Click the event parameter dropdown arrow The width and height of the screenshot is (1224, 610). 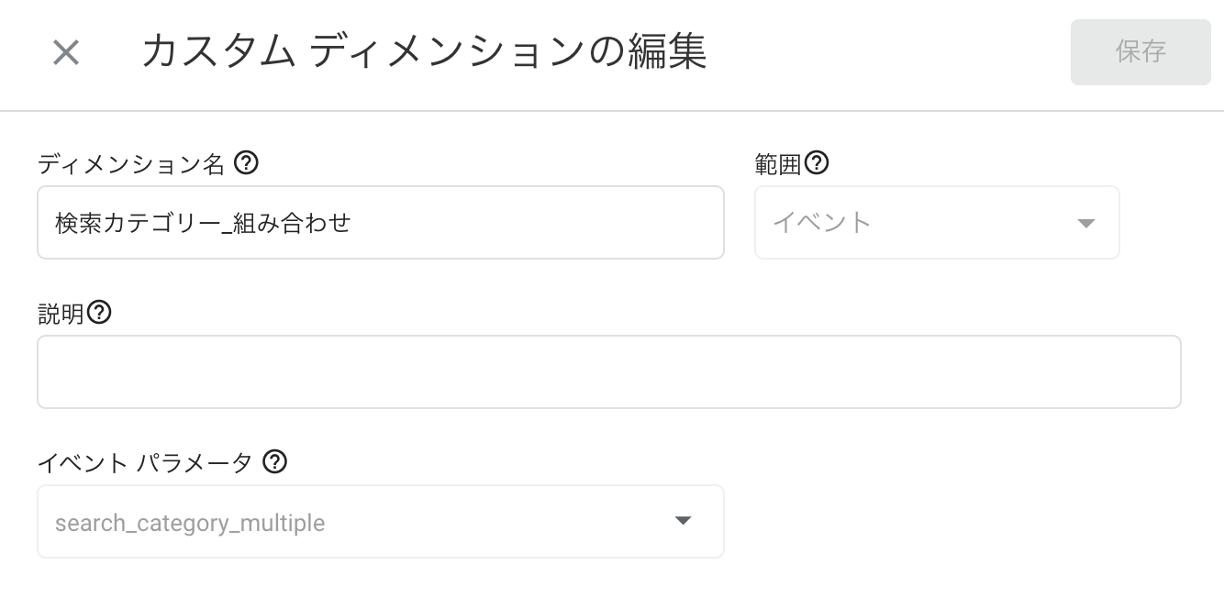[683, 521]
